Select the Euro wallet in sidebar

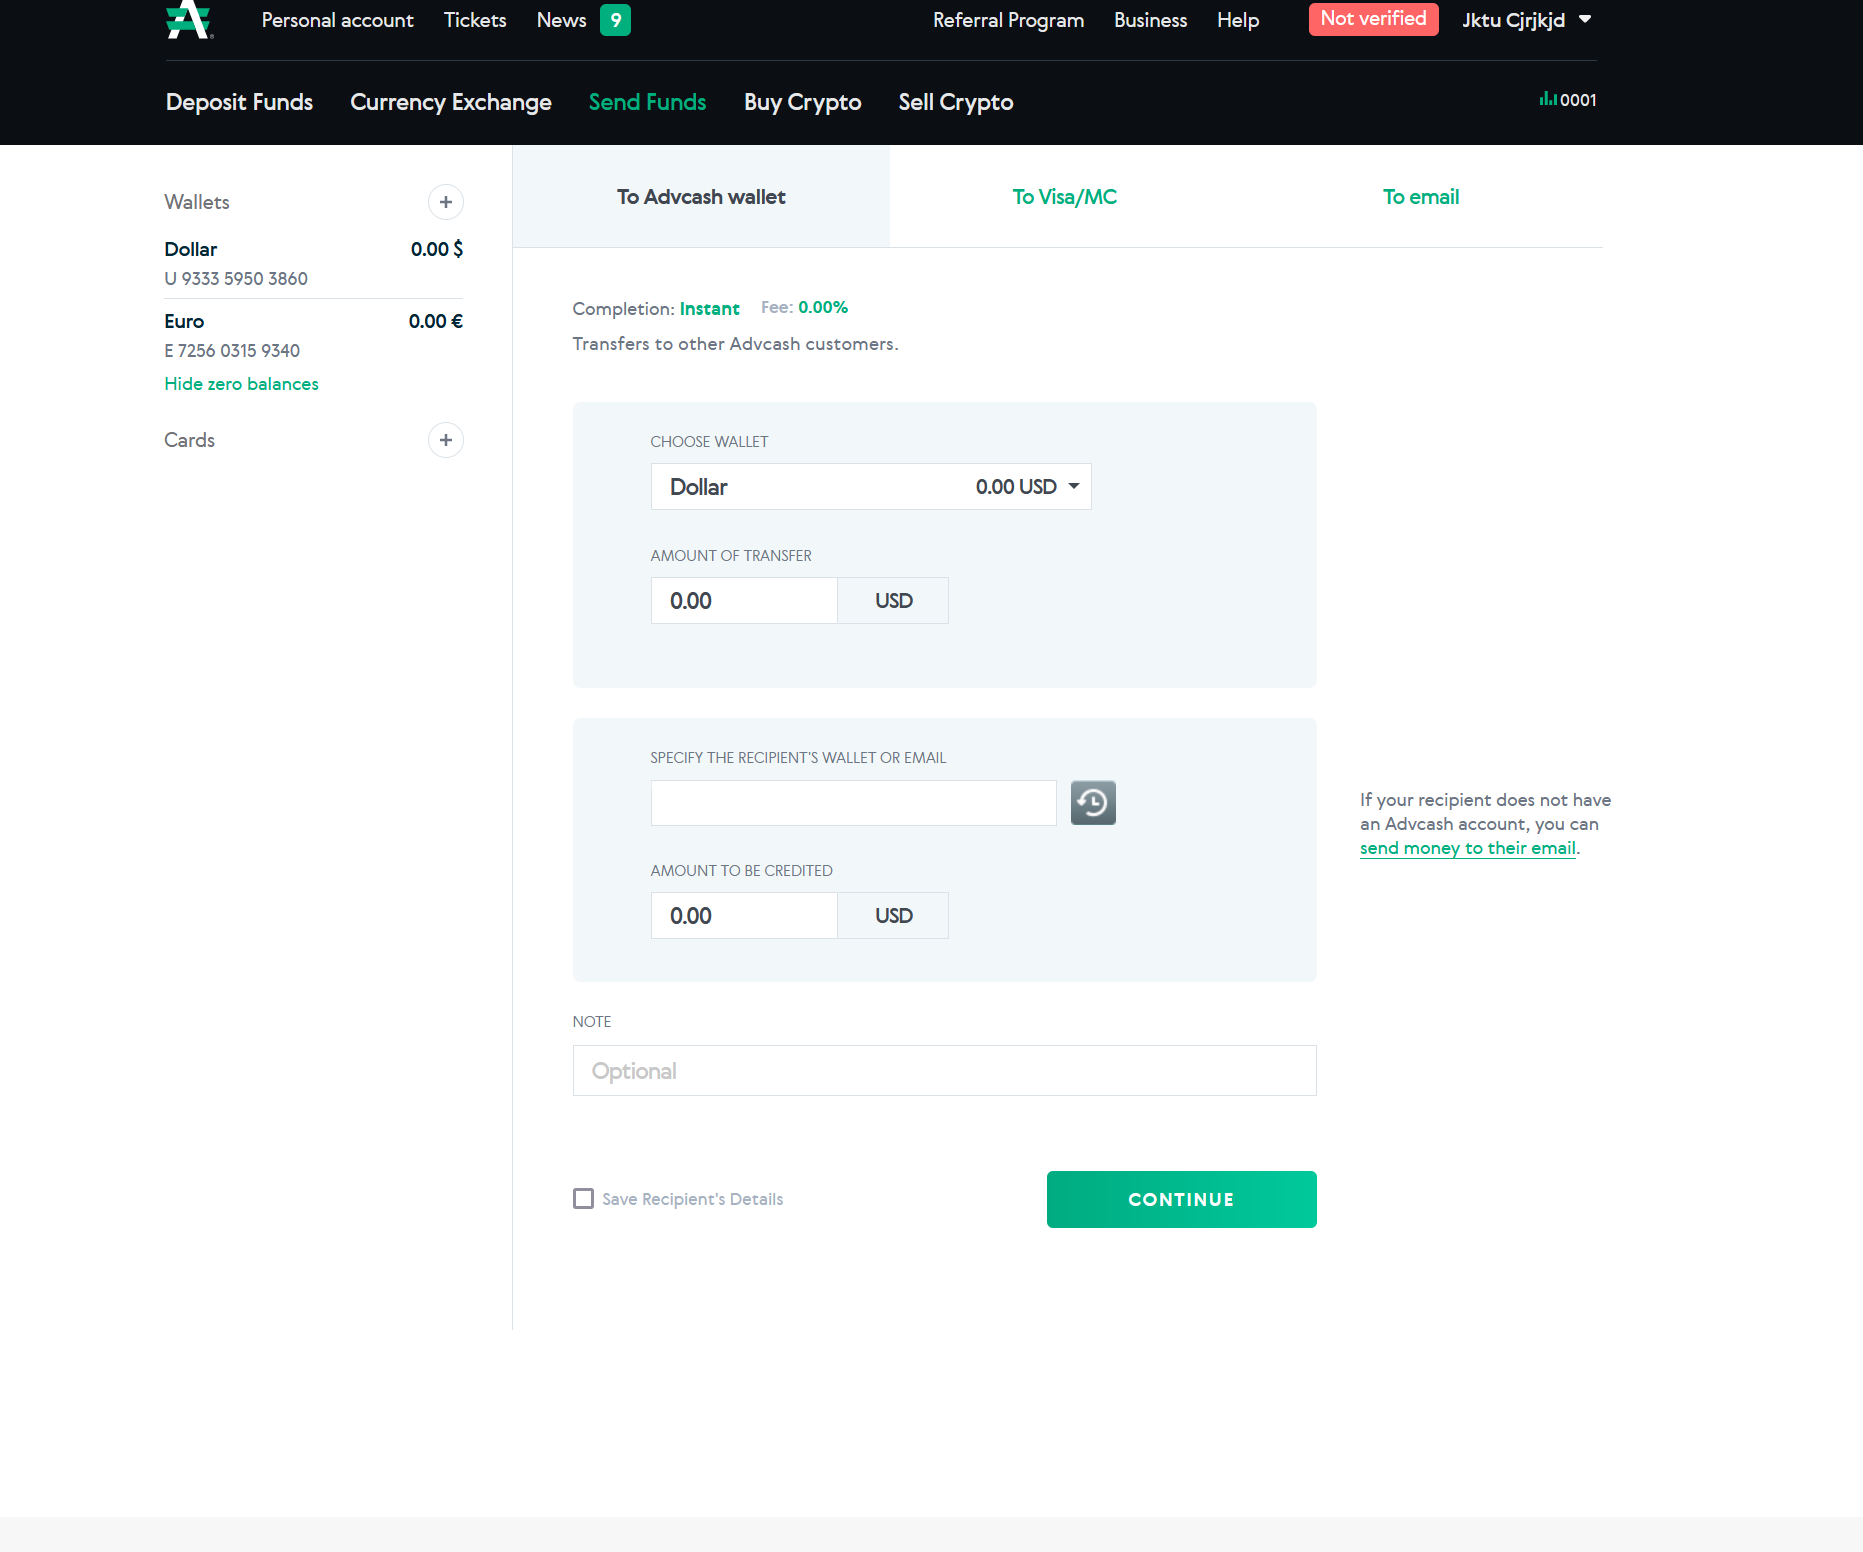click(x=314, y=335)
